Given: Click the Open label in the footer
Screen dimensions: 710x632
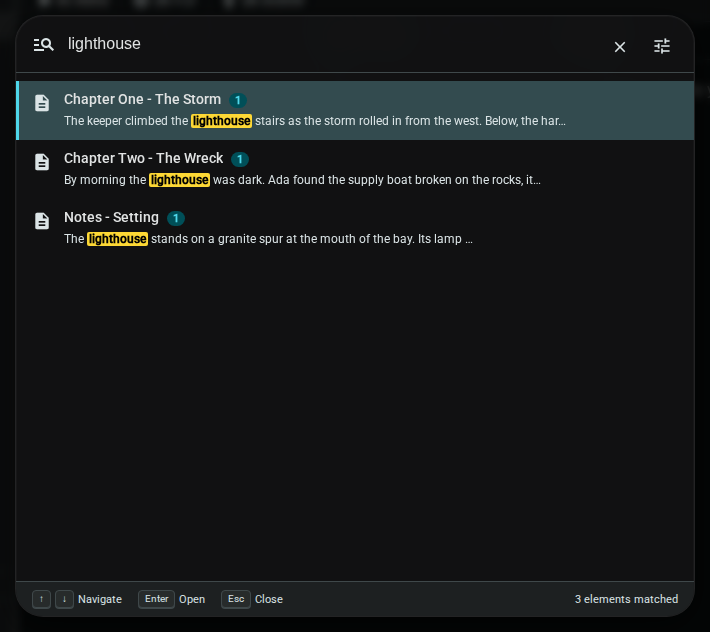Looking at the screenshot, I should pos(192,599).
